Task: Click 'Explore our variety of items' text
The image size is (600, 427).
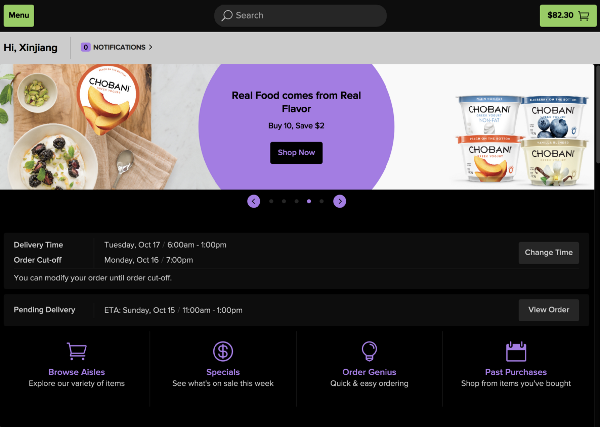Action: [x=77, y=383]
